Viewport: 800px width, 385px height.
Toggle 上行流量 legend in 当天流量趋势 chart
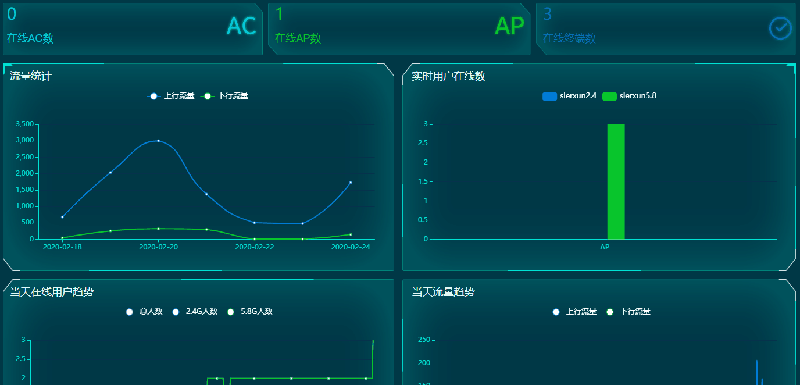pyautogui.click(x=574, y=312)
